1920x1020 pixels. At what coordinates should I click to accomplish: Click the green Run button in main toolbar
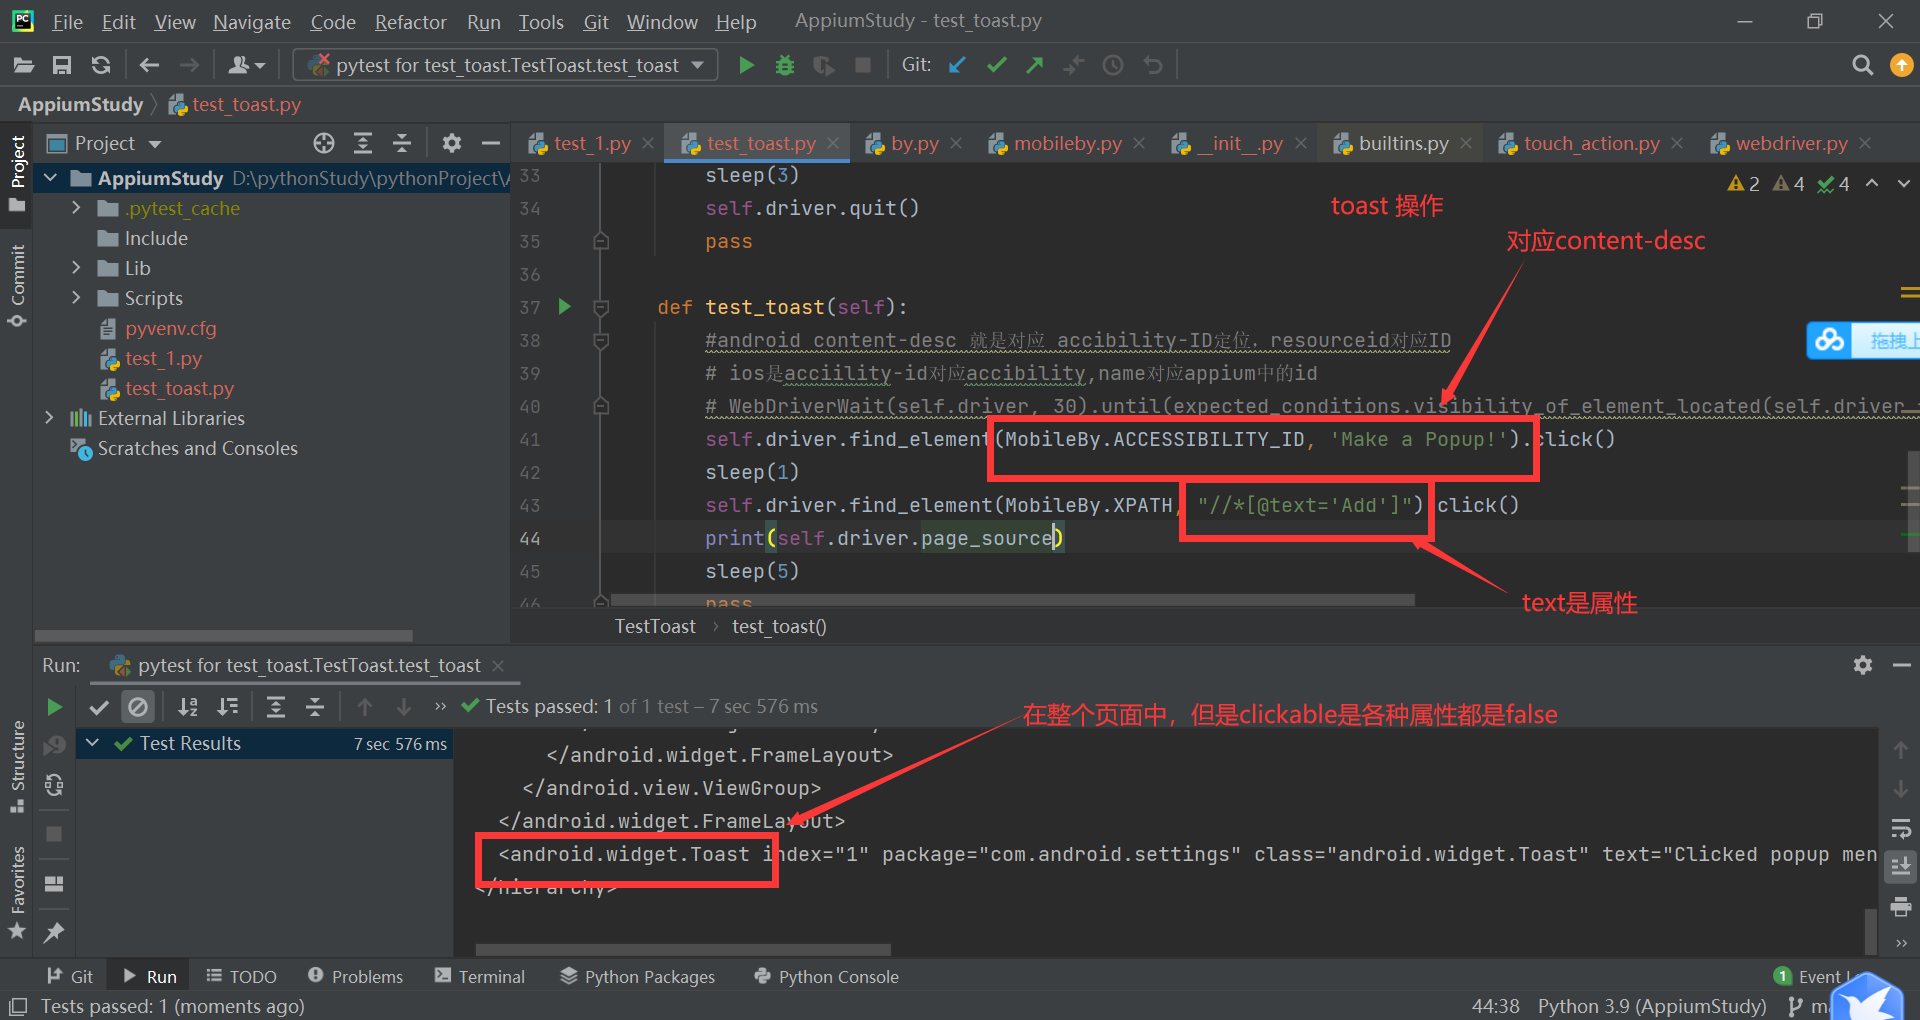746,65
